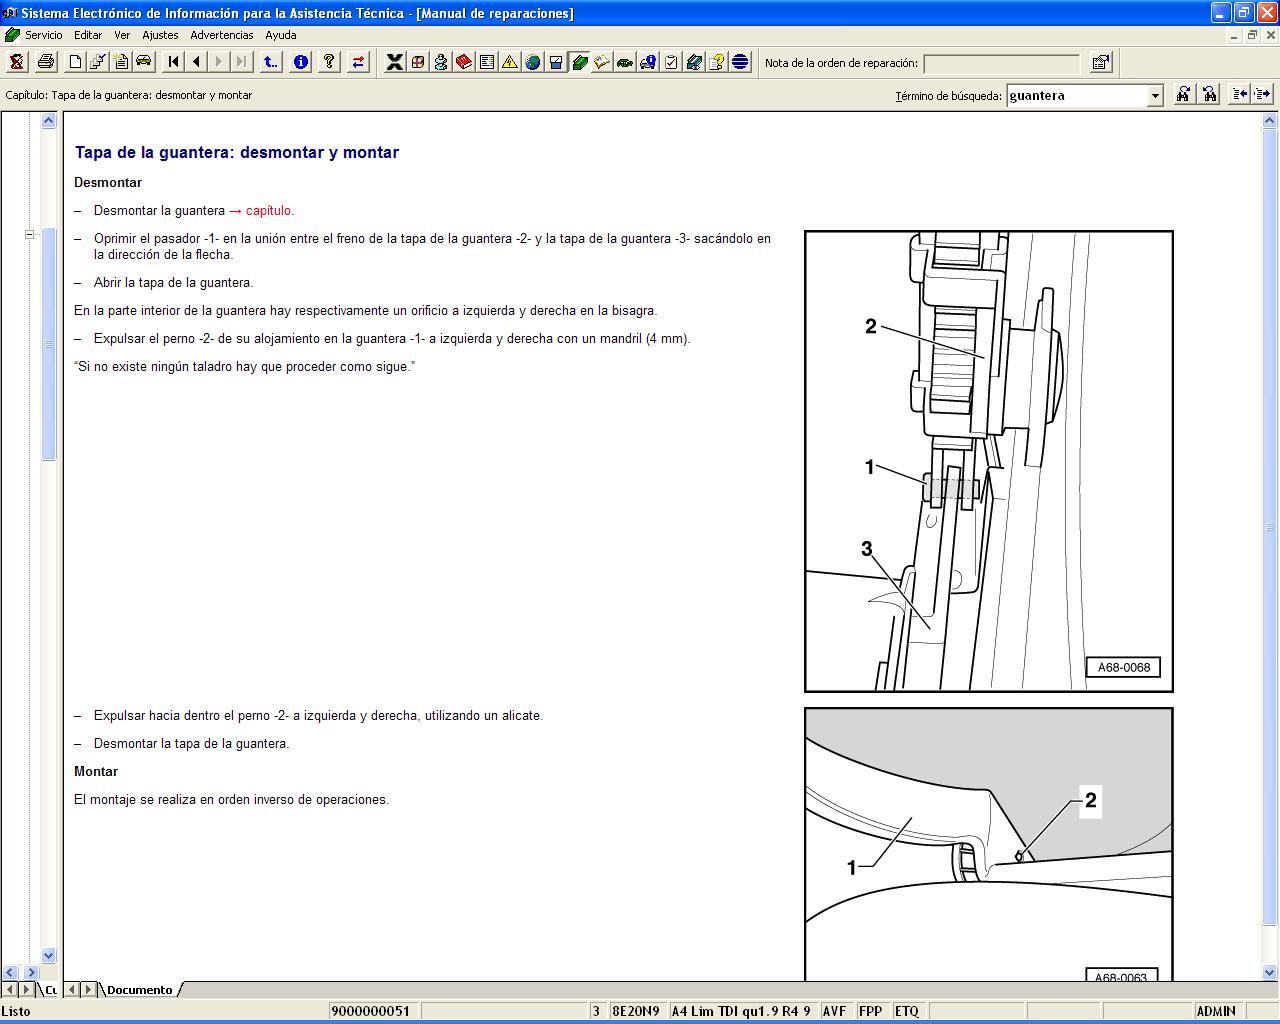Screen dimensions: 1280x1024
Task: Click the document vertical scrollbar up arrow
Action: pyautogui.click(x=1270, y=121)
